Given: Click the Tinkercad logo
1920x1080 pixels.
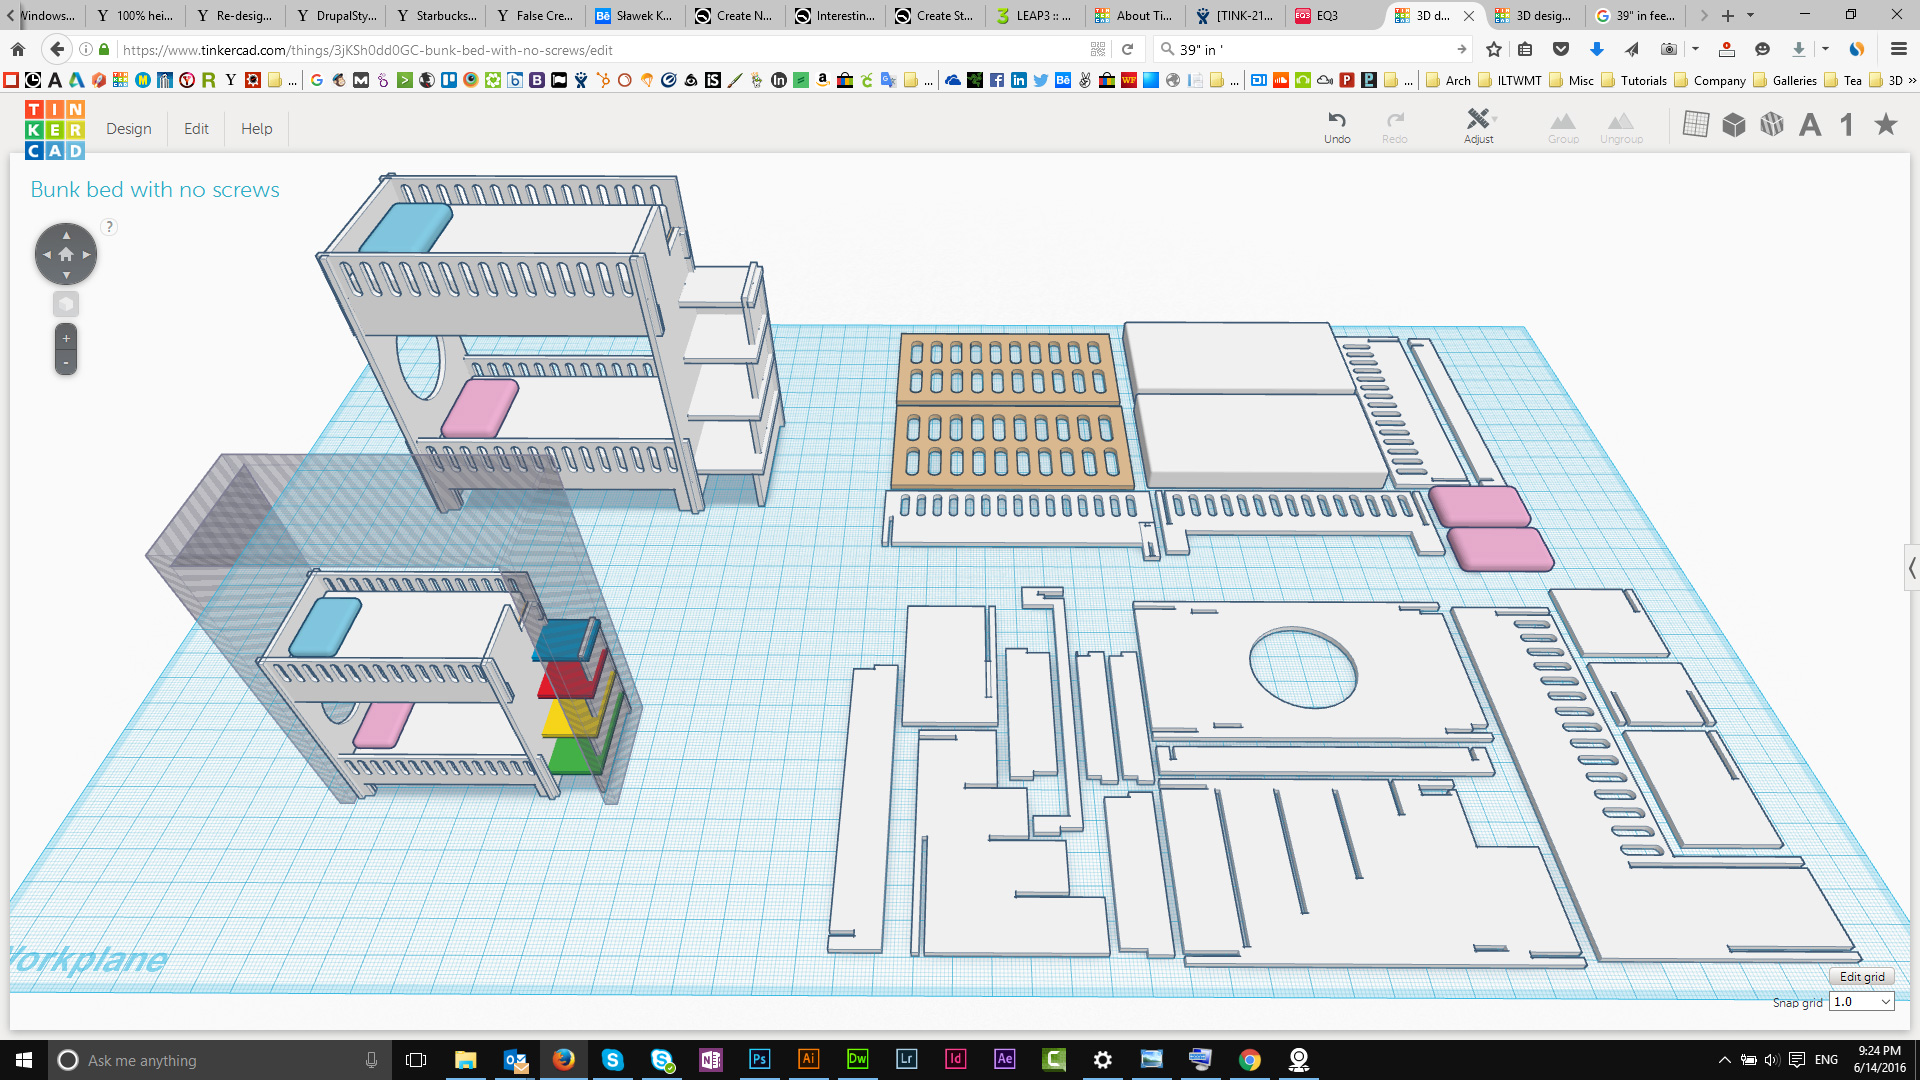Looking at the screenshot, I should pos(55,129).
